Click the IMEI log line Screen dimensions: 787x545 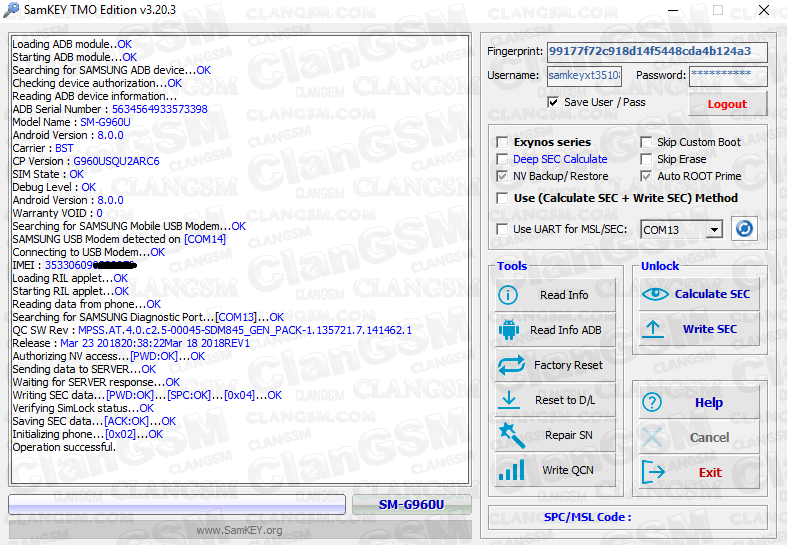pos(74,265)
